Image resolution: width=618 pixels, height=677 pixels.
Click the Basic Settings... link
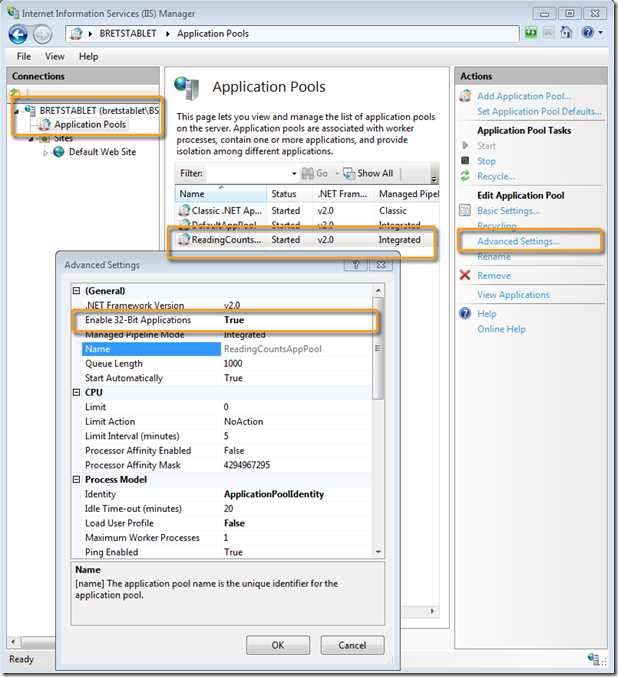[508, 211]
